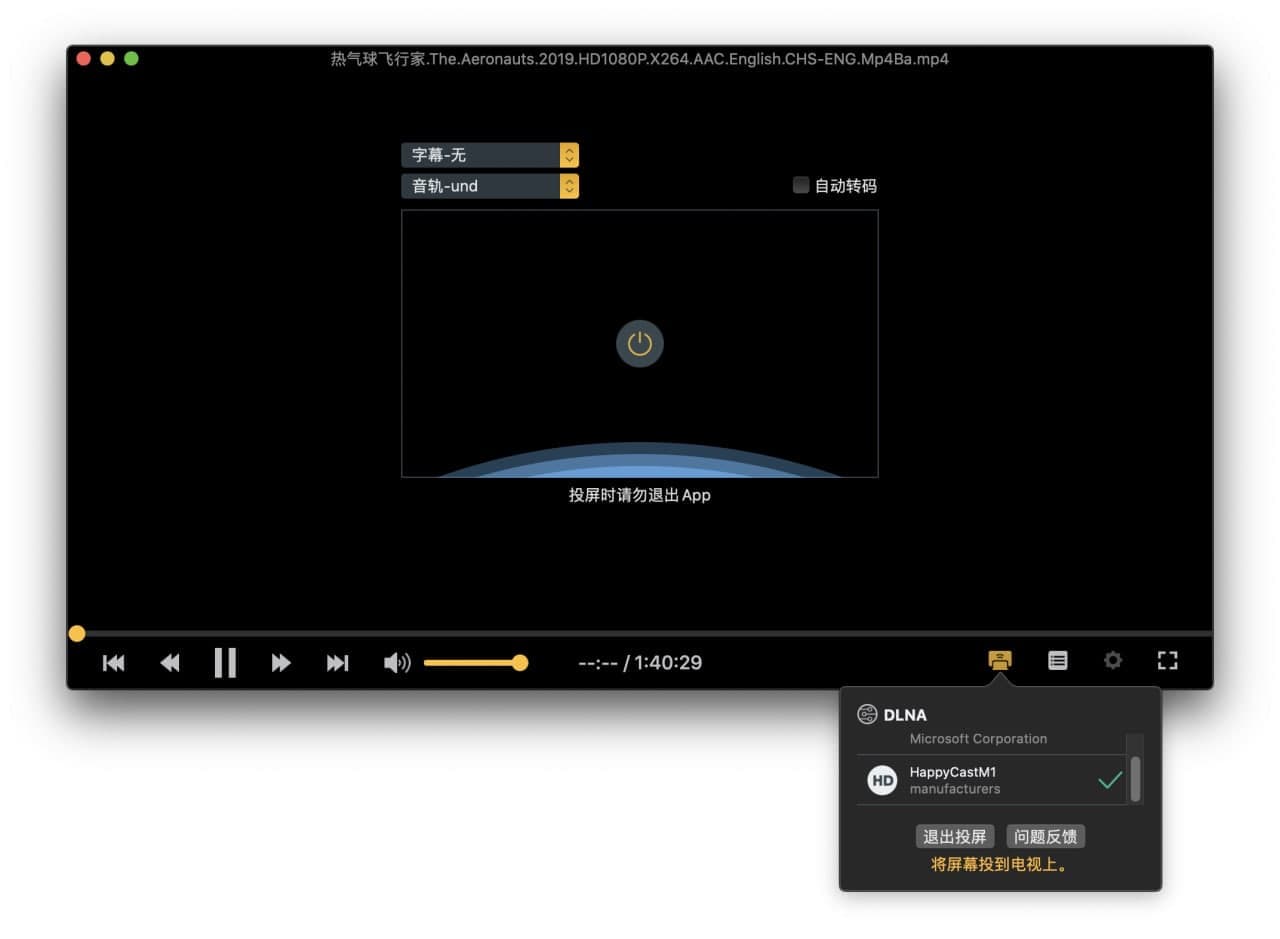
Task: Skip to next track button
Action: (338, 662)
